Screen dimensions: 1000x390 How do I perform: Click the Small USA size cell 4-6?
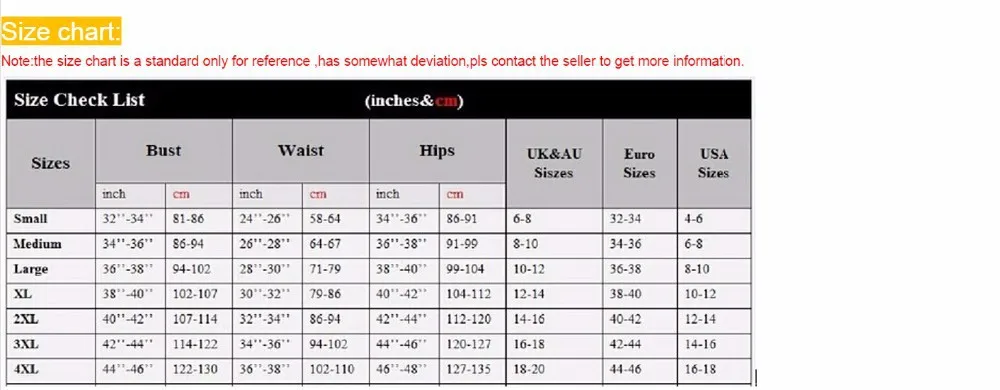[693, 219]
